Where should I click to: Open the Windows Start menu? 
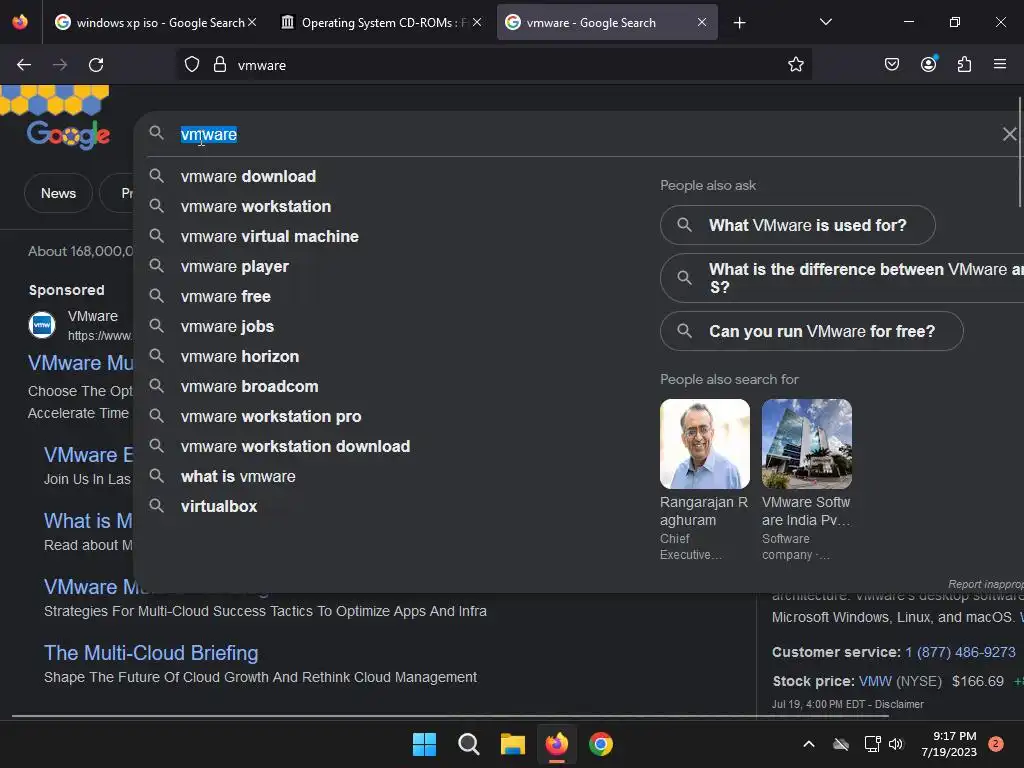[x=424, y=744]
